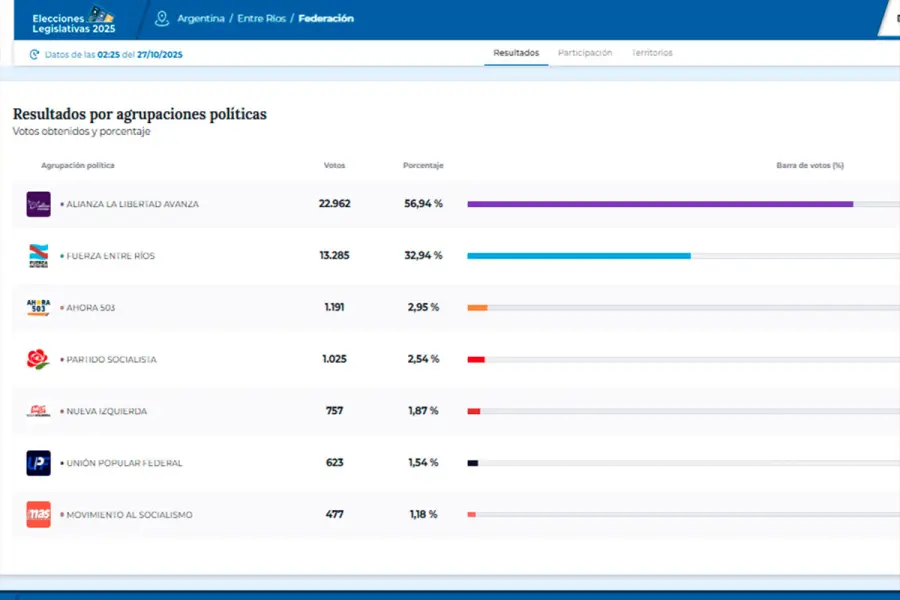Click the Ahora 503 party logo
Viewport: 900px width, 600px height.
click(38, 307)
